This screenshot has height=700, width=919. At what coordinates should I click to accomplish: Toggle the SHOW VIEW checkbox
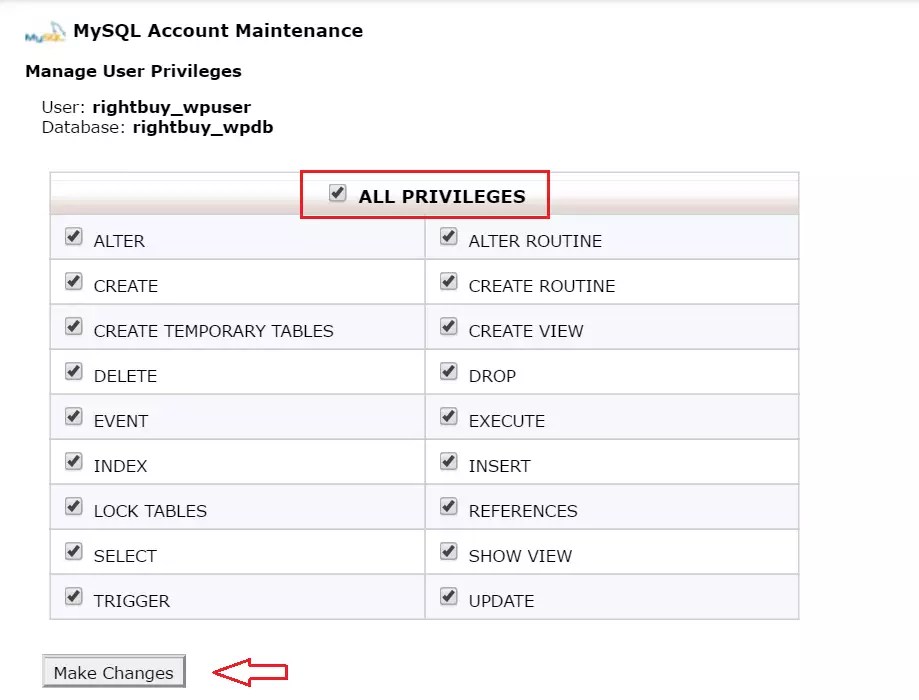pos(448,552)
